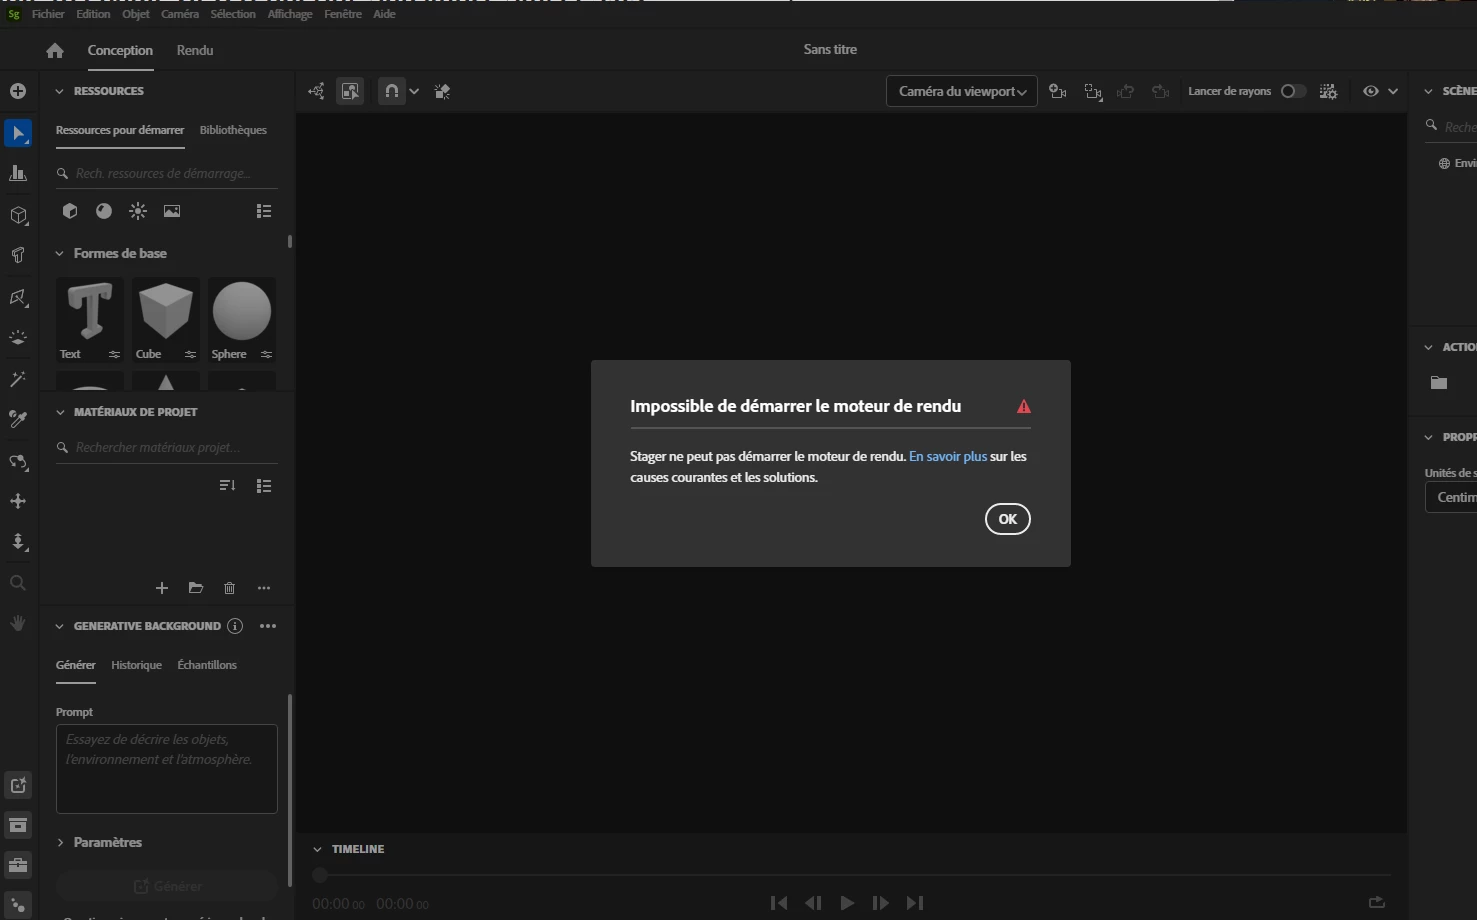The width and height of the screenshot is (1477, 920).
Task: Open the Fichier menu
Action: [x=48, y=14]
